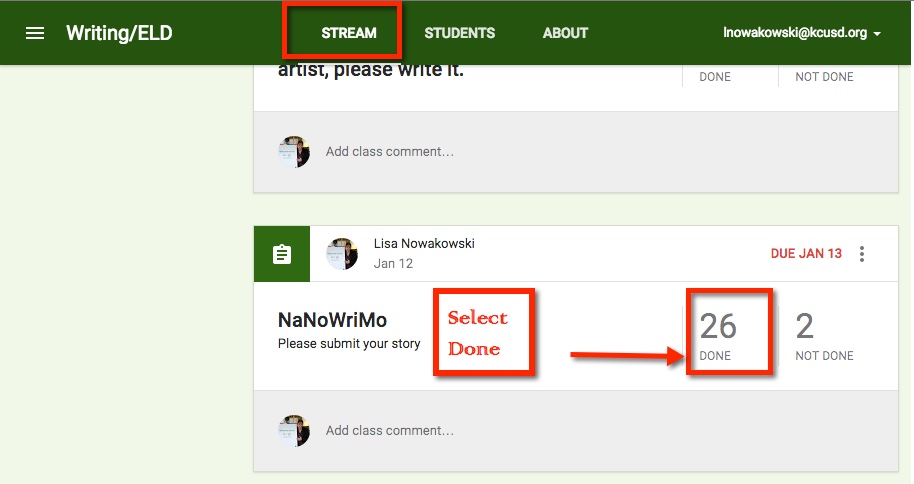This screenshot has width=914, height=484.
Task: Click the Due Jan 13 label
Action: [x=806, y=254]
